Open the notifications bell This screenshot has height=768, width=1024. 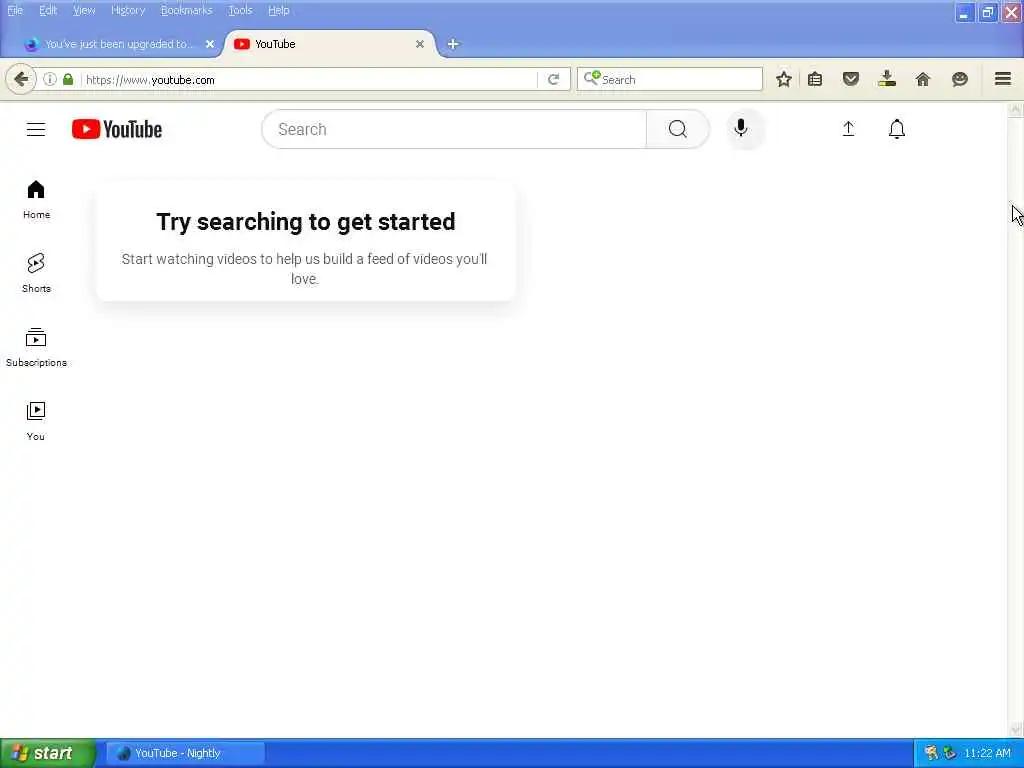[x=897, y=129]
